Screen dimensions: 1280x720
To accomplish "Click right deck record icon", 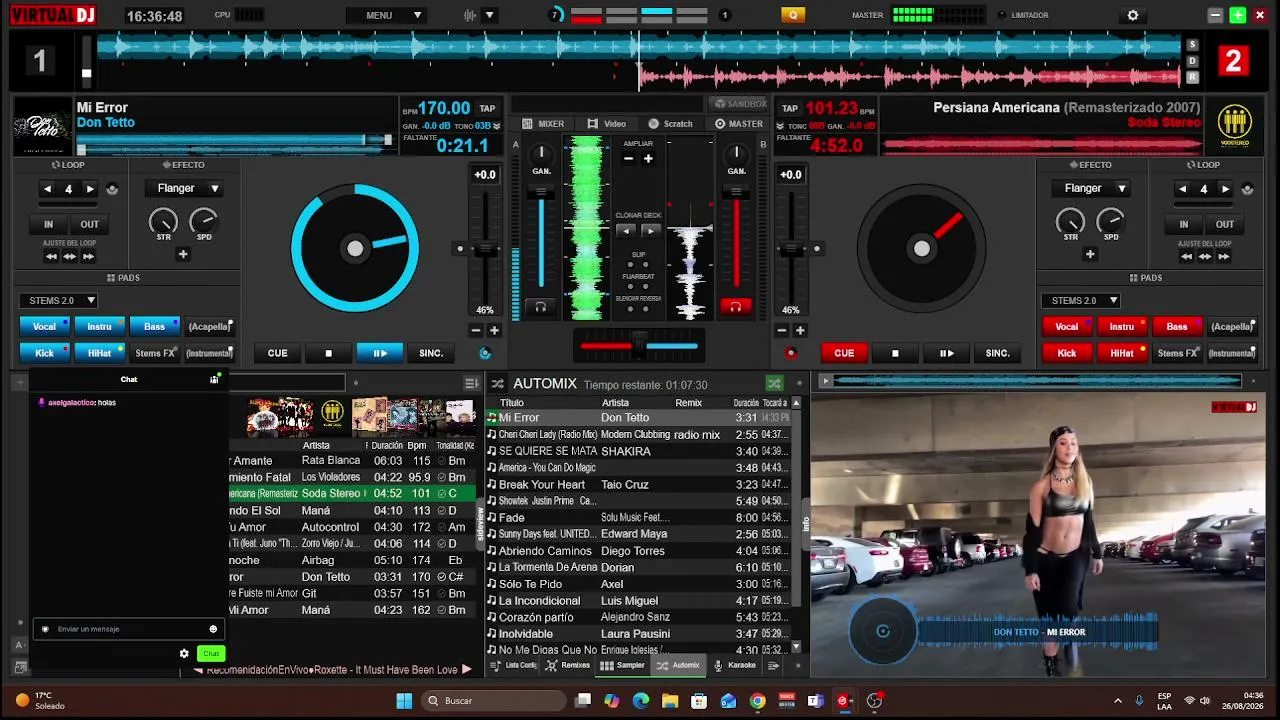I will click(x=791, y=353).
